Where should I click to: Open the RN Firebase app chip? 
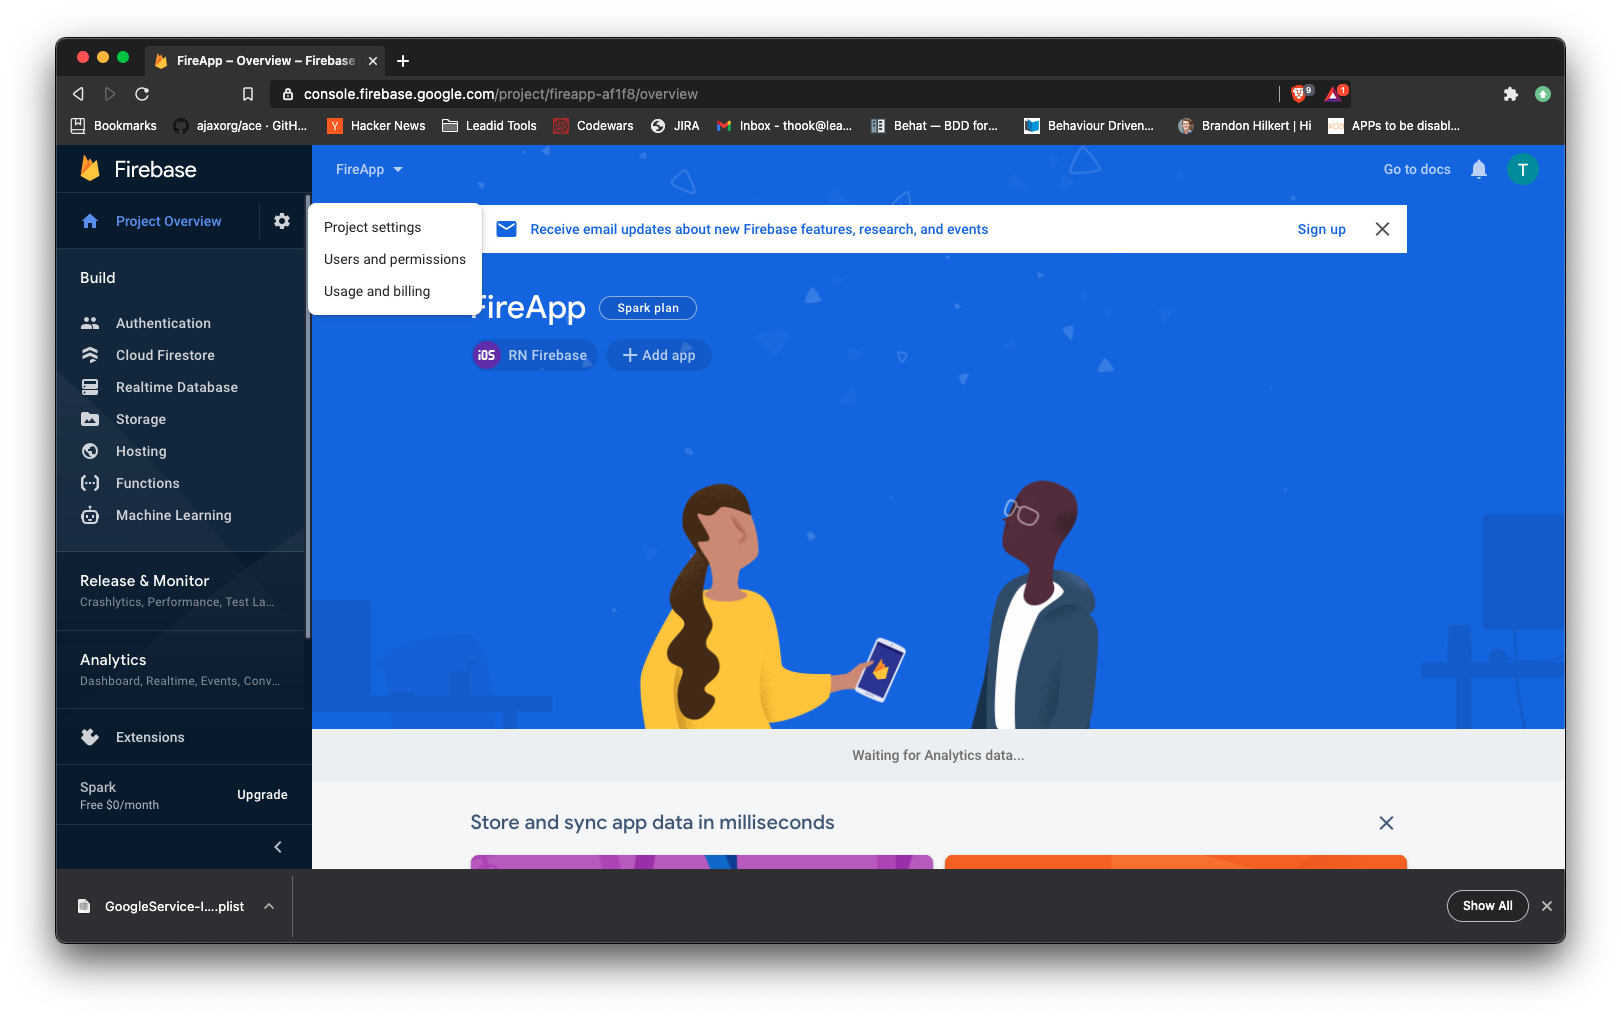(x=534, y=355)
